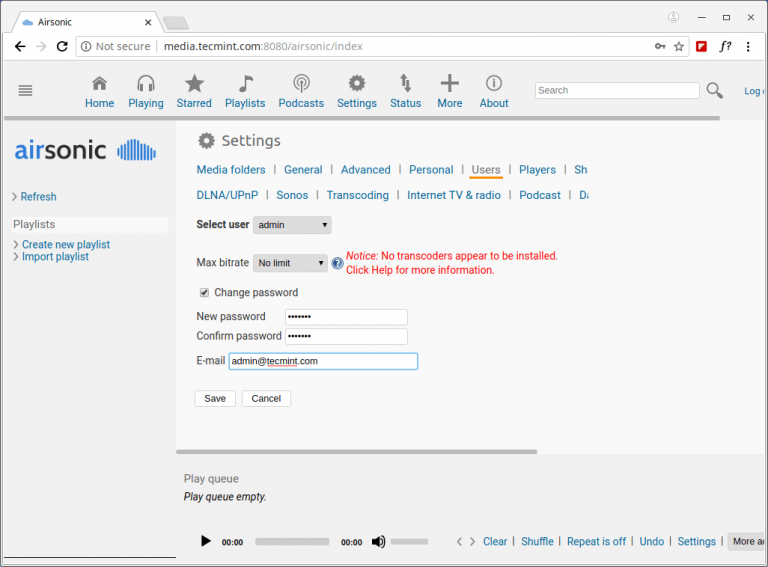The image size is (768, 567).
Task: Focus the Confirm password field
Action: click(x=346, y=336)
